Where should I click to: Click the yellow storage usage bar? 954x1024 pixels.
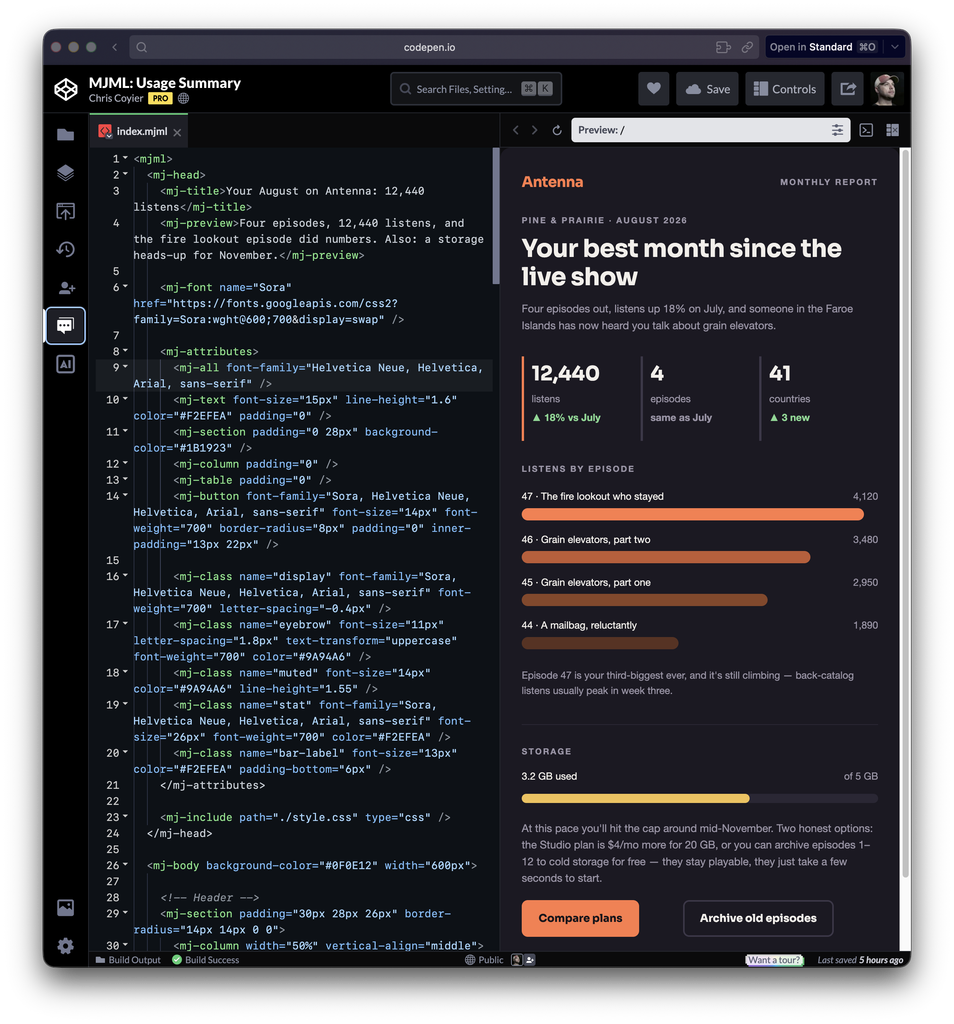coord(635,798)
